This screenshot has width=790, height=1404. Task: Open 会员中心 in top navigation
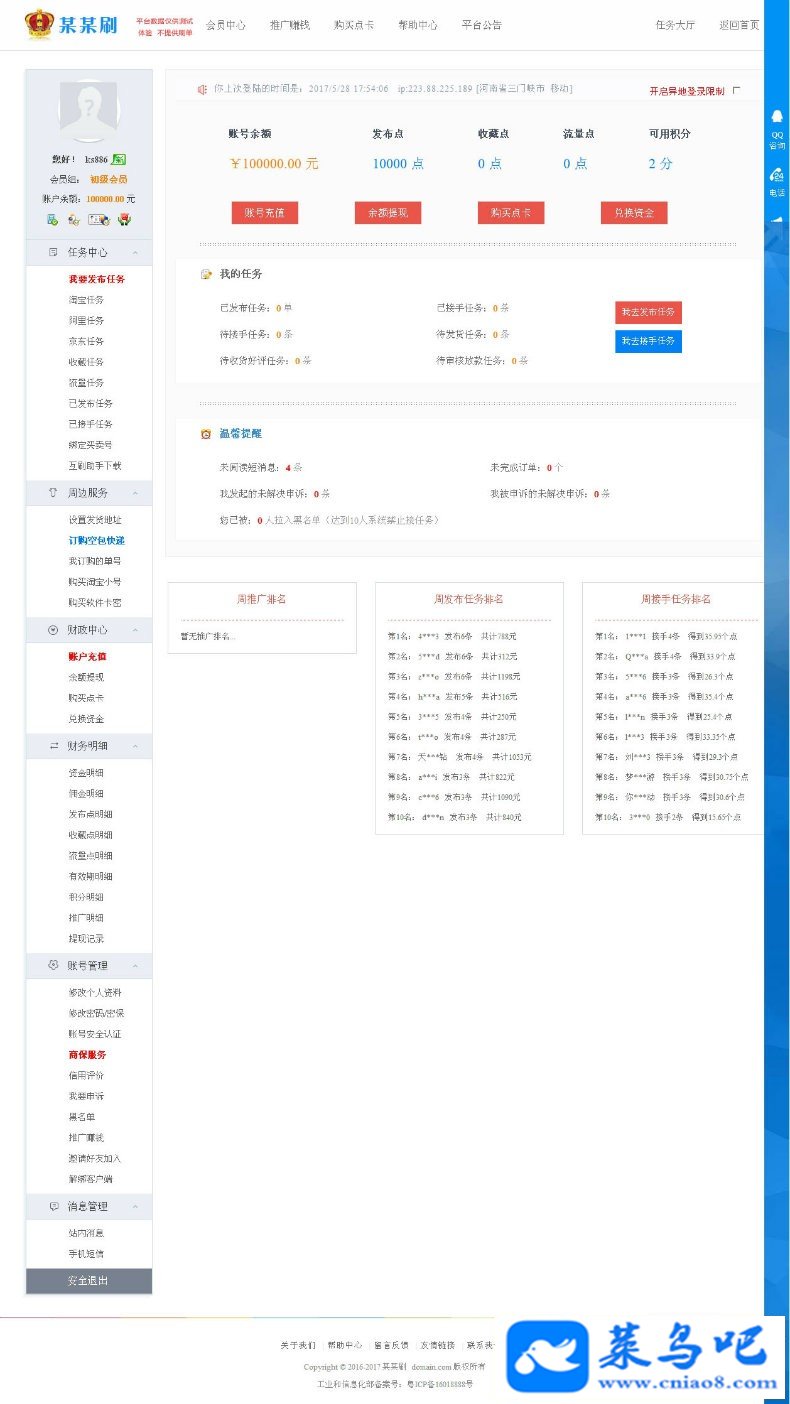(x=226, y=25)
